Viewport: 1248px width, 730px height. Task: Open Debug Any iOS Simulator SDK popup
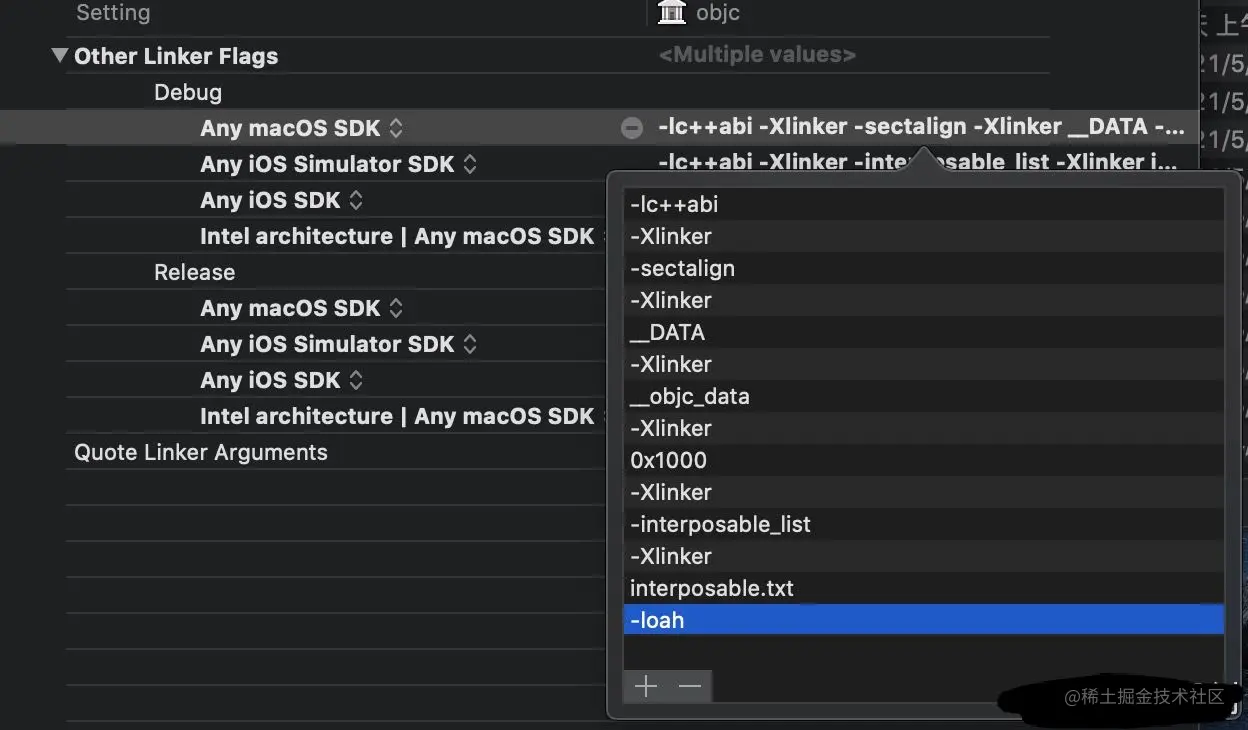[470, 164]
